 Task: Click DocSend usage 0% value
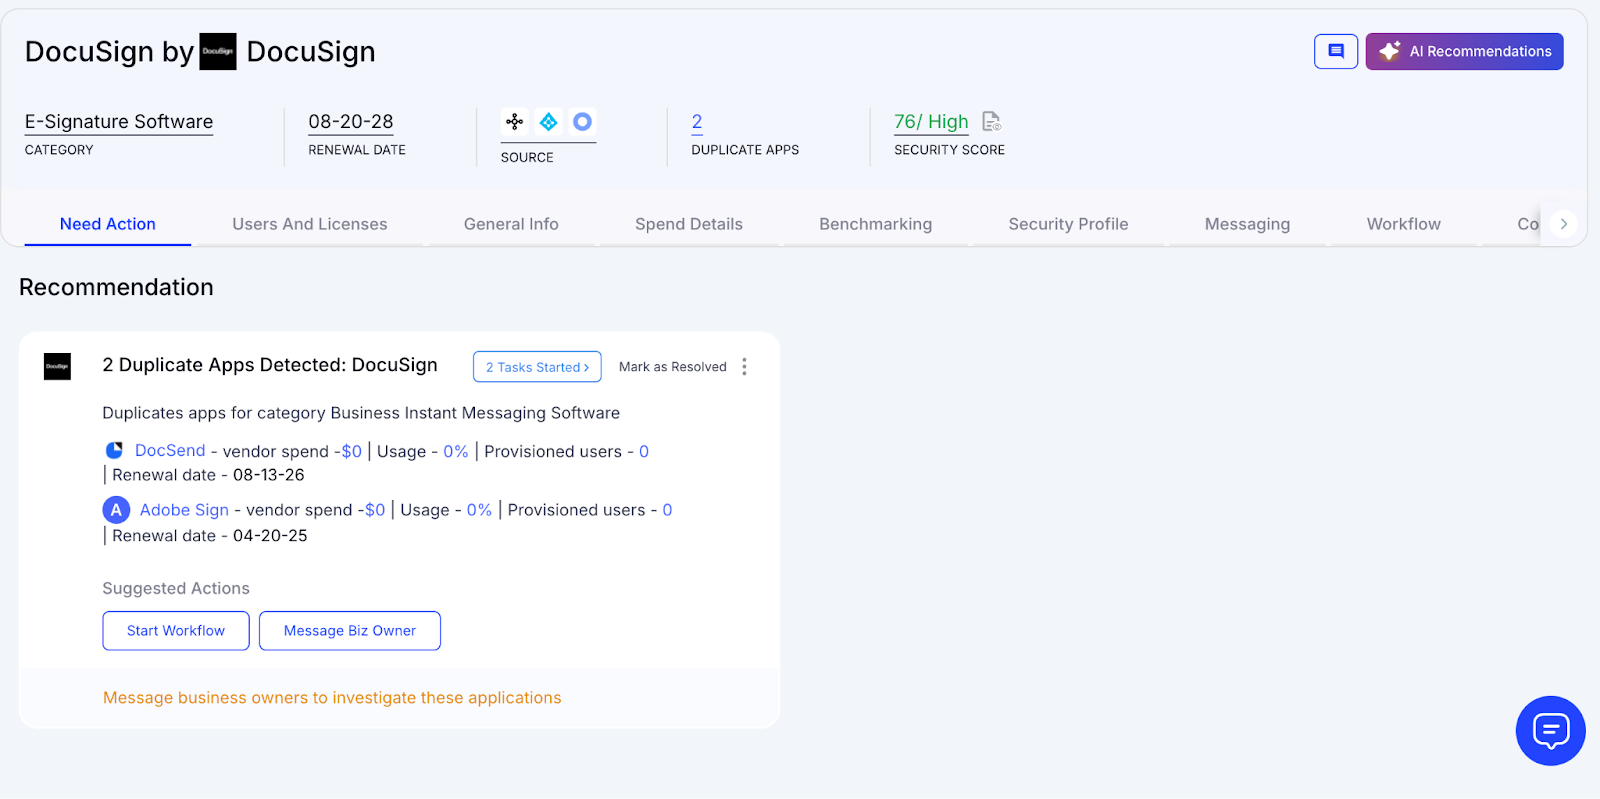pyautogui.click(x=456, y=452)
